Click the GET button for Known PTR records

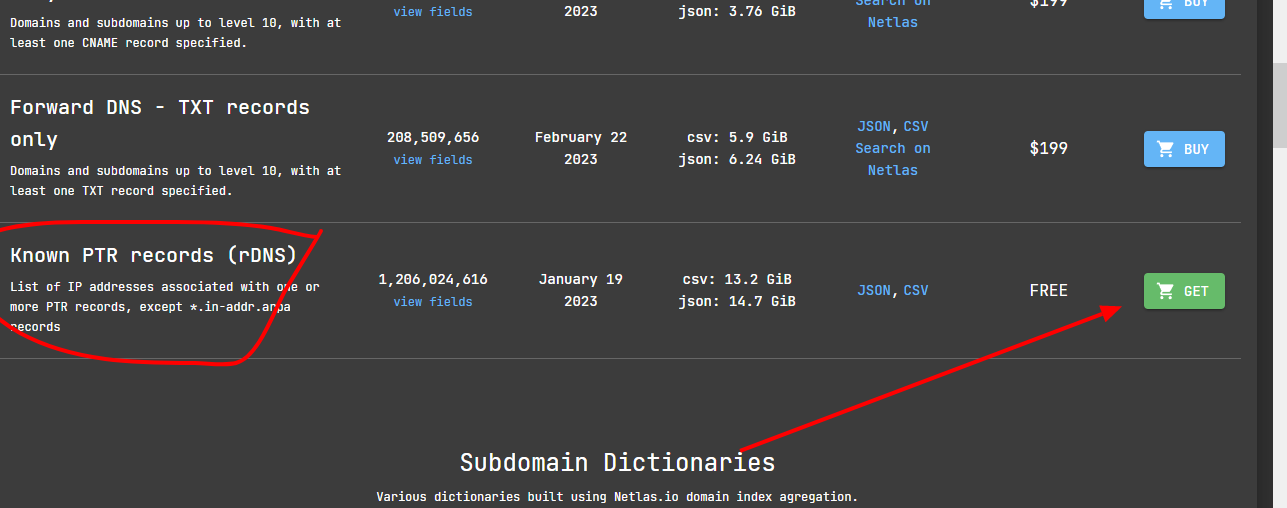coord(1184,291)
